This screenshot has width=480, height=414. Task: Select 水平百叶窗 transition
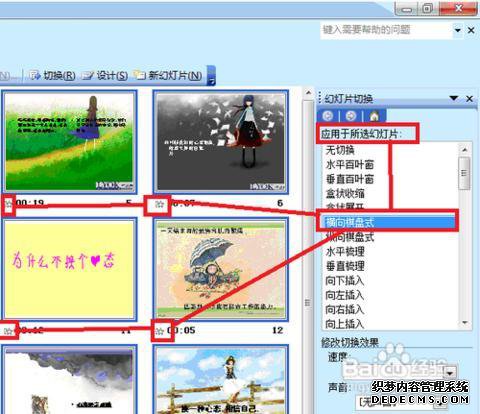[x=350, y=165]
